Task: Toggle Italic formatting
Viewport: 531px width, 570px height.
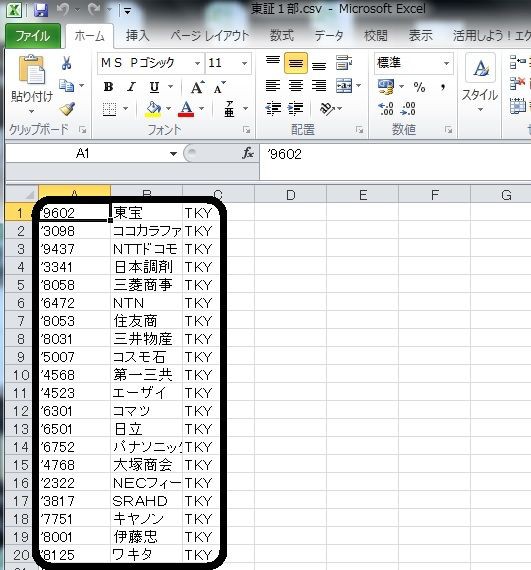Action: pos(131,87)
